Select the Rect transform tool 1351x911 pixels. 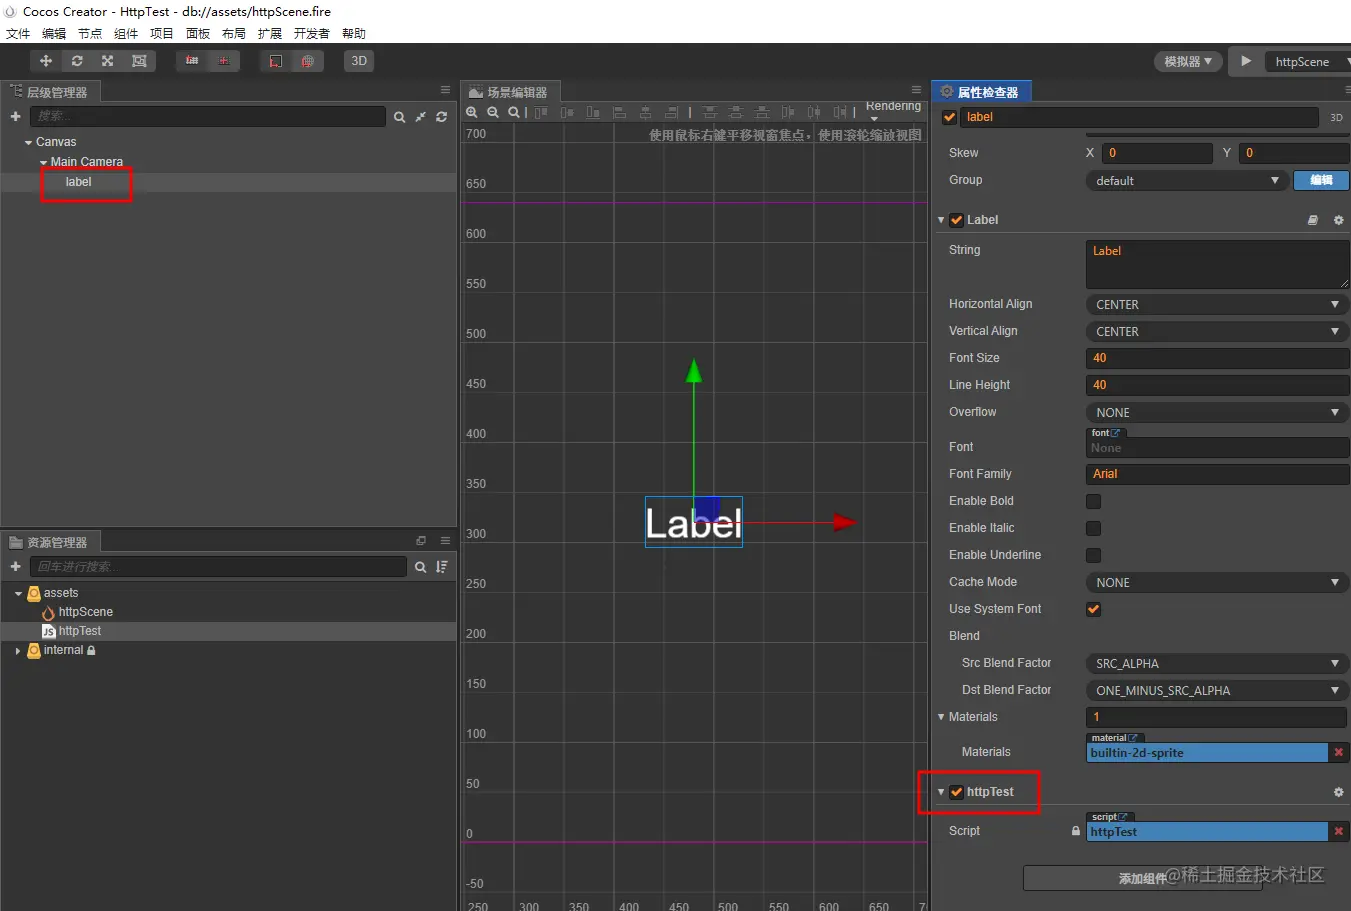[x=139, y=61]
